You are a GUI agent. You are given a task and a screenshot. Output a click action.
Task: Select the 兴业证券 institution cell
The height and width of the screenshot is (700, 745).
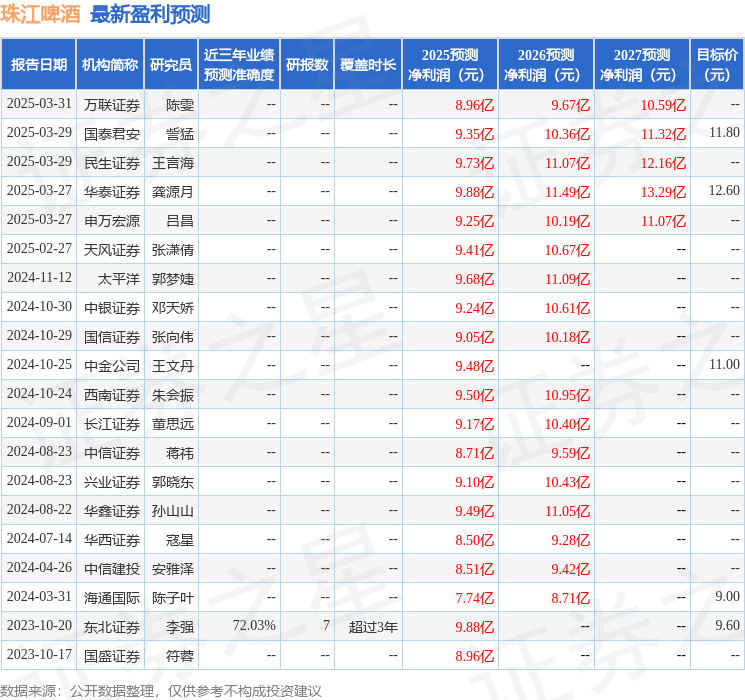click(112, 482)
